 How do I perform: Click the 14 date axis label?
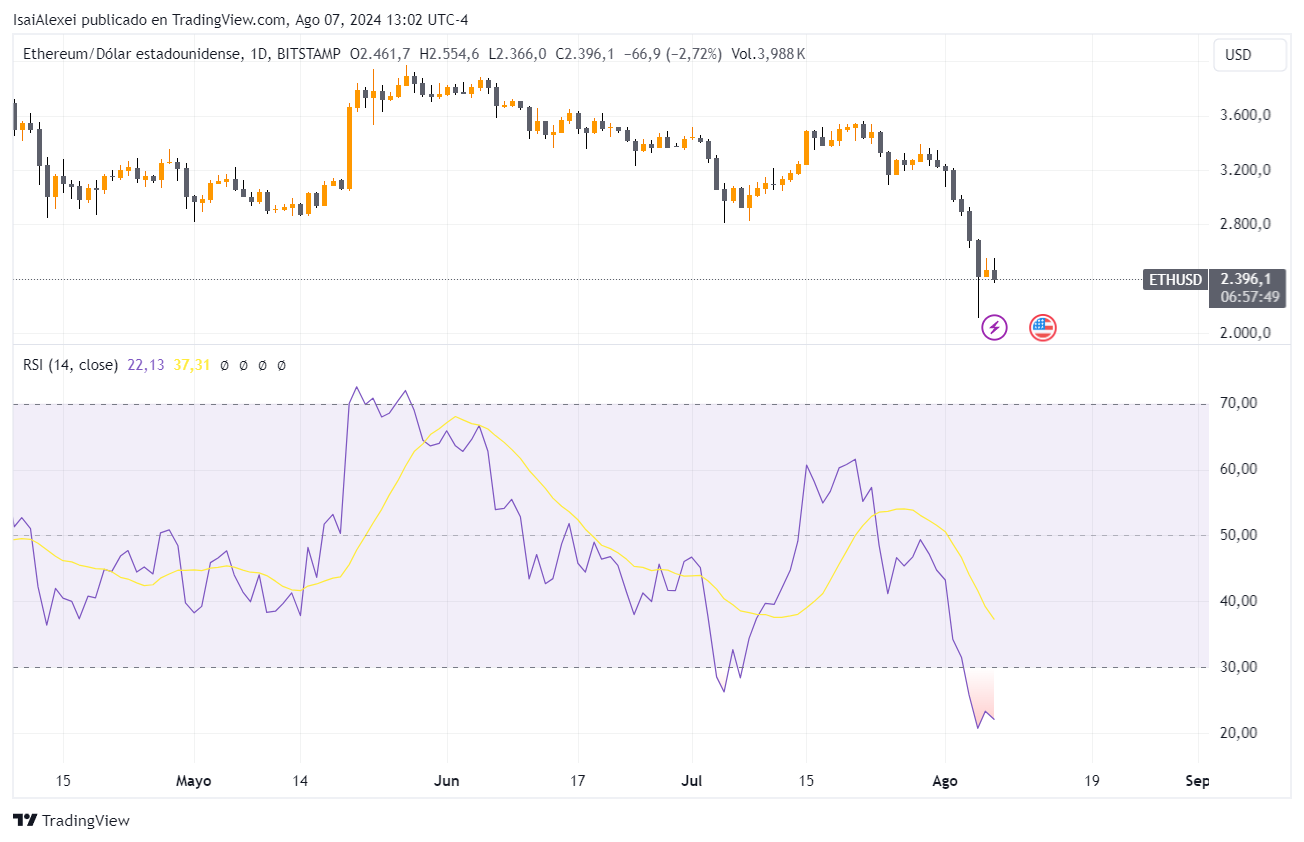coord(300,781)
